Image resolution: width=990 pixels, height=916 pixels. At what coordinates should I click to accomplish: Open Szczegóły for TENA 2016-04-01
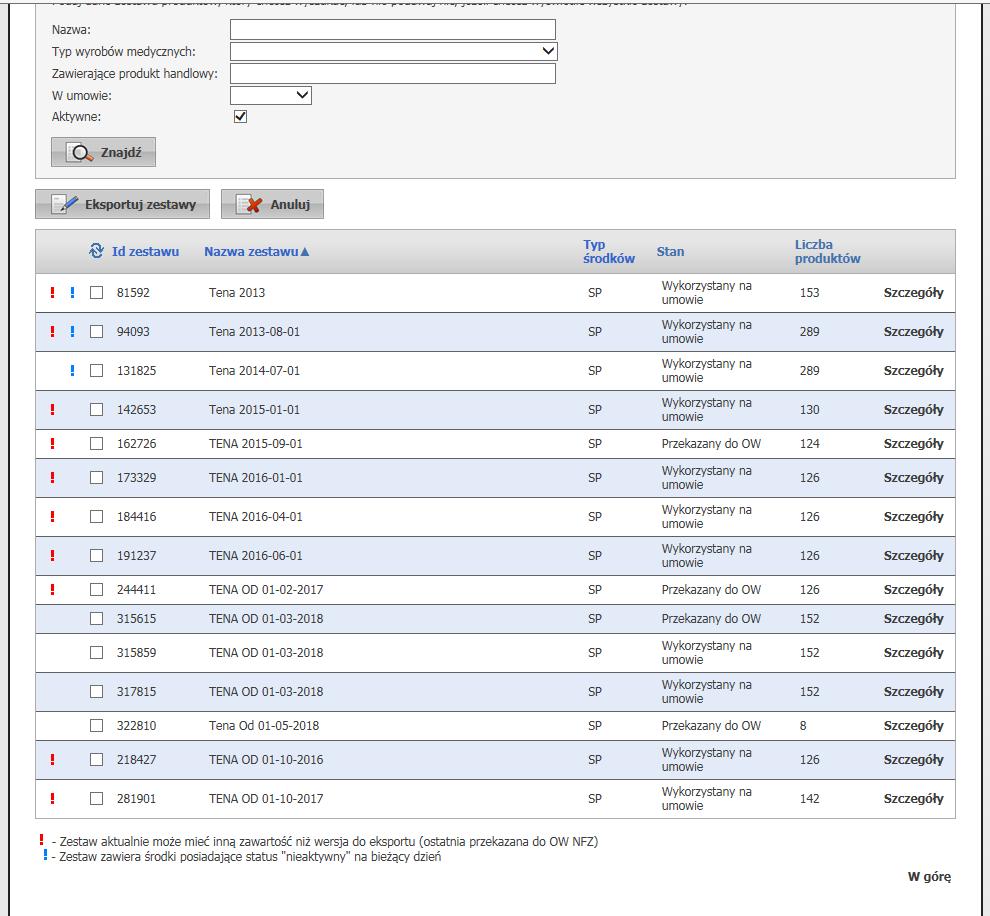pyautogui.click(x=913, y=517)
